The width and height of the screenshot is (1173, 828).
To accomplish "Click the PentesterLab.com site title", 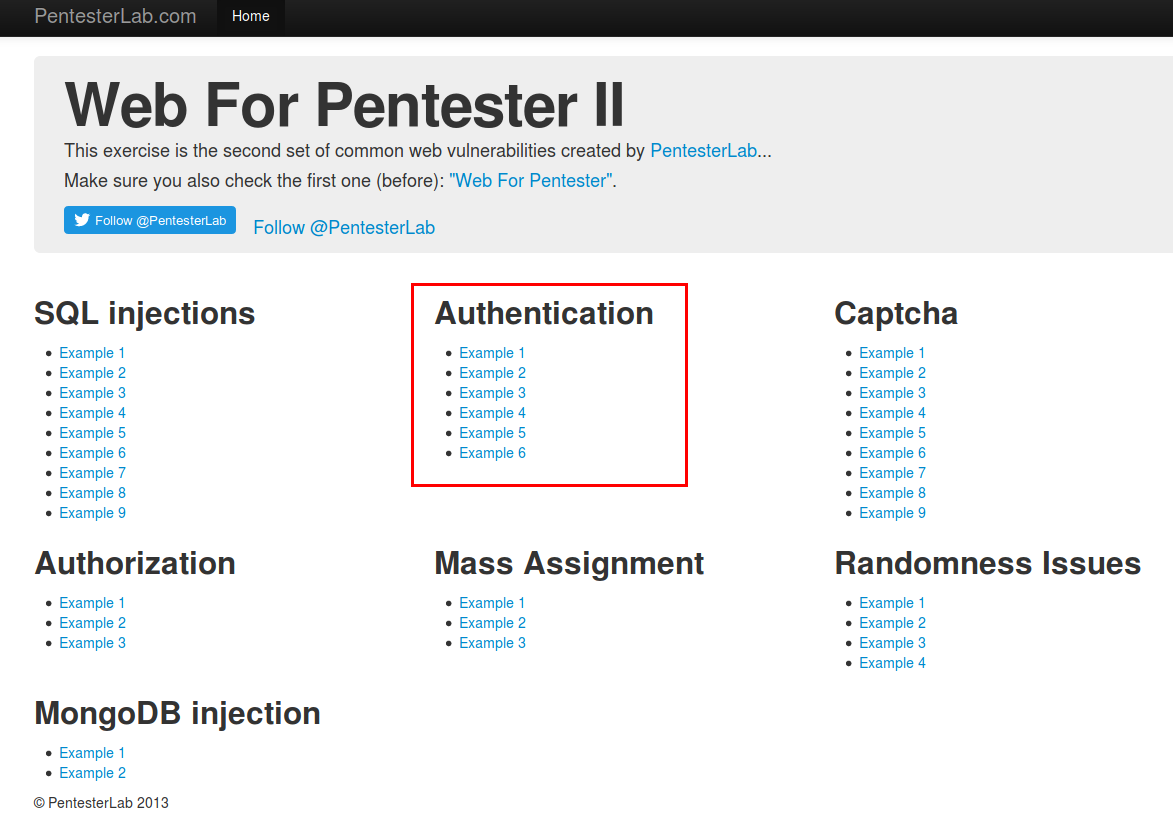I will pos(115,16).
